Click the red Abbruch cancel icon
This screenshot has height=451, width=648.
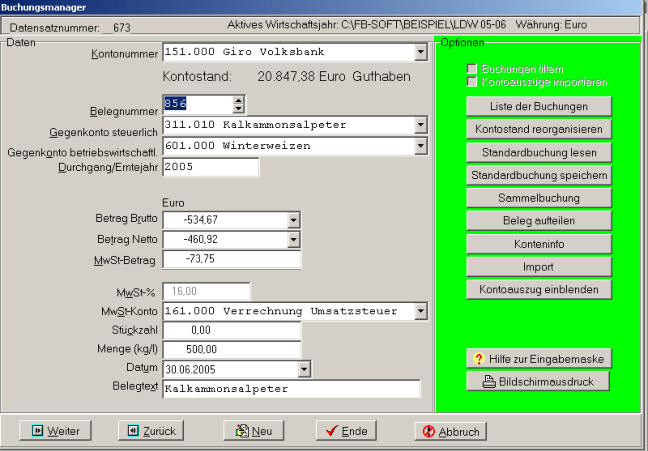pyautogui.click(x=429, y=431)
